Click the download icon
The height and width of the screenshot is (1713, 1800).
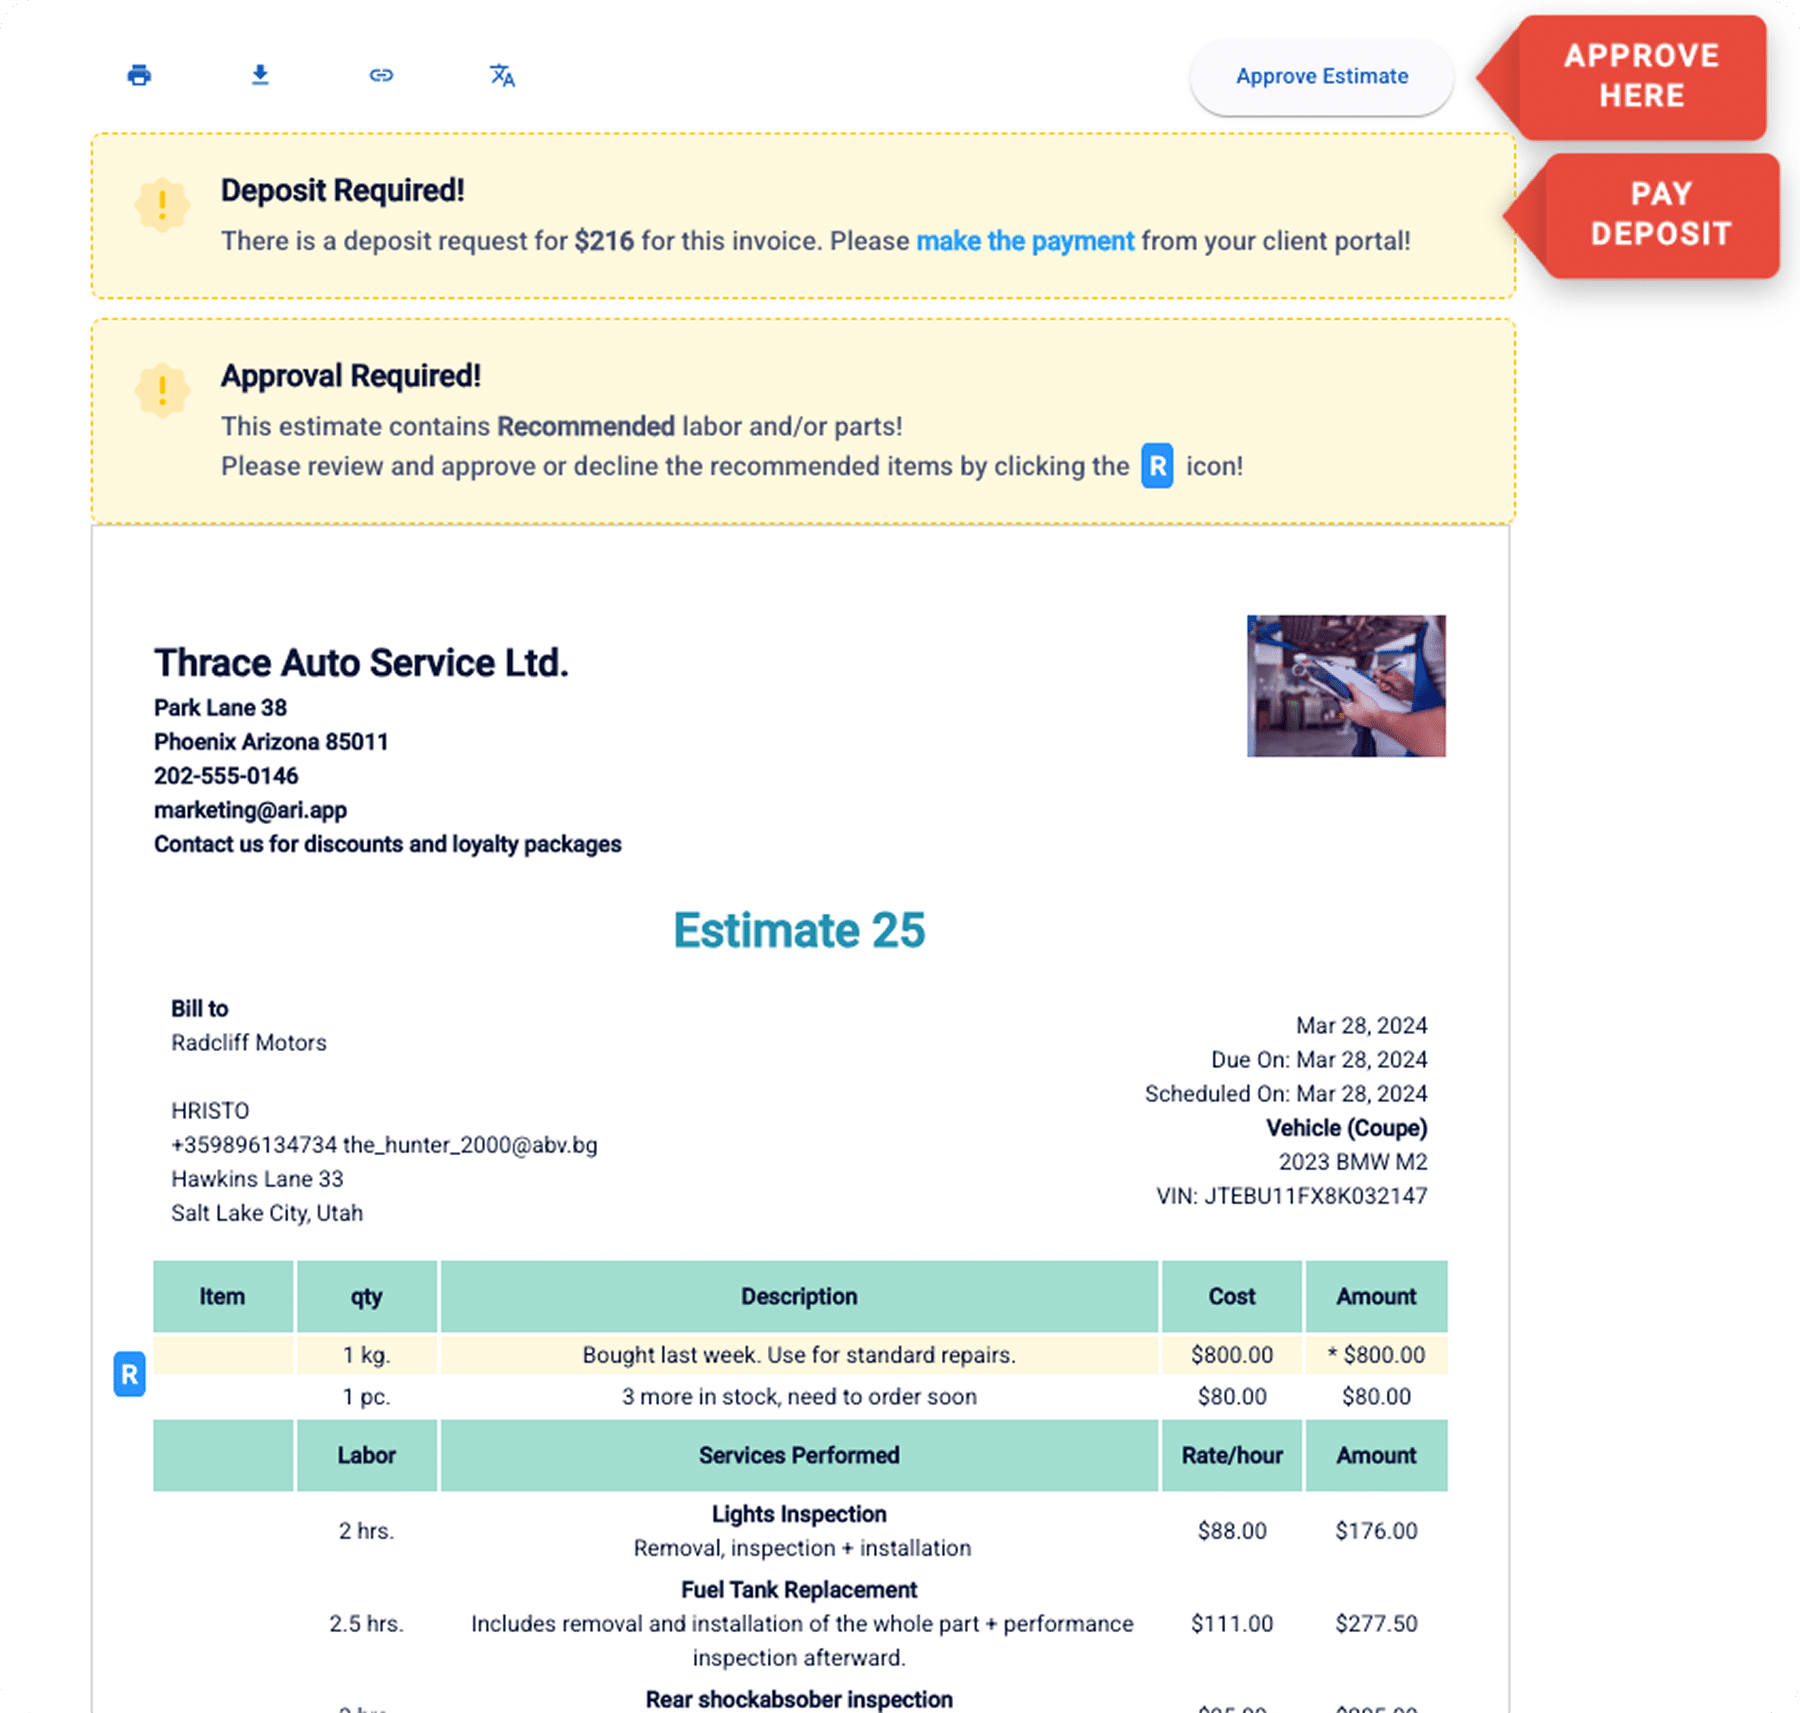(260, 75)
